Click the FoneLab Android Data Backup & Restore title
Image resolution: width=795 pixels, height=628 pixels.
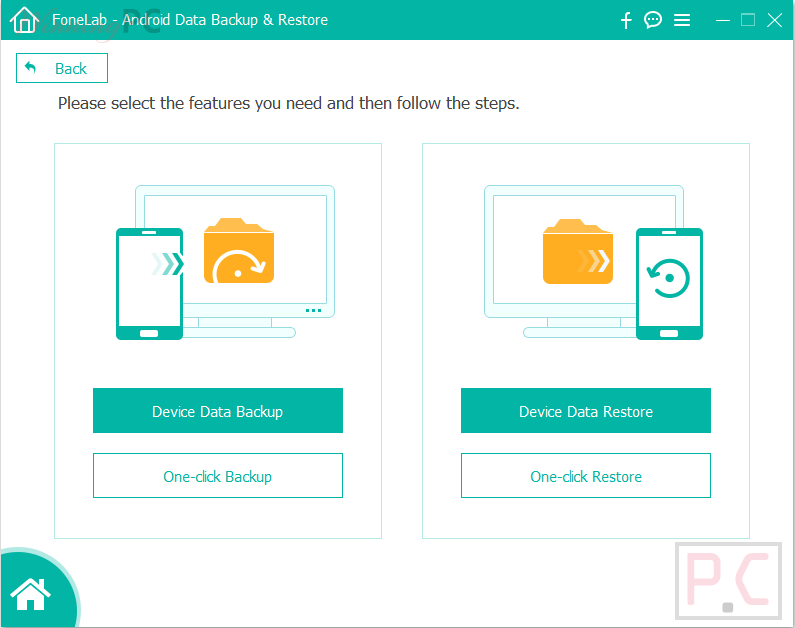click(x=190, y=20)
